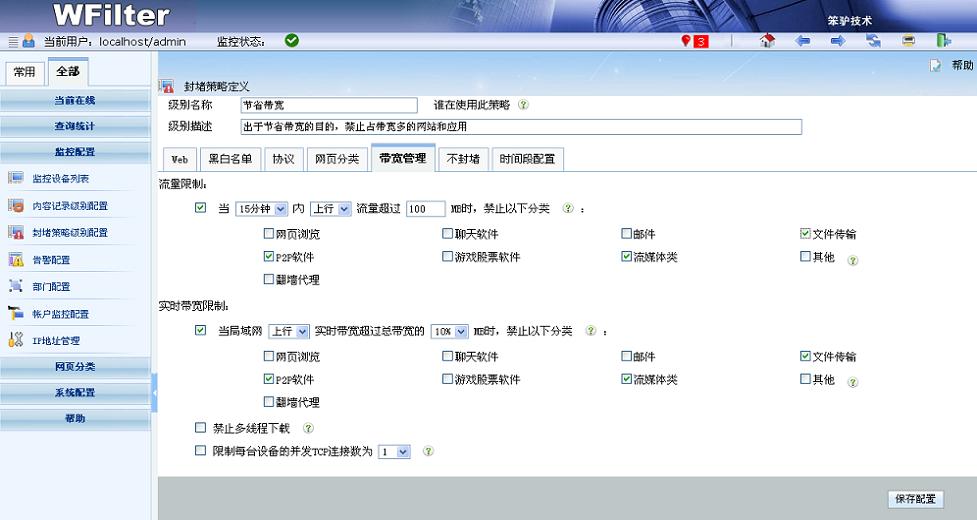Uncheck 文件传输 under 实时带宽限制
This screenshot has height=520, width=977.
tap(805, 356)
